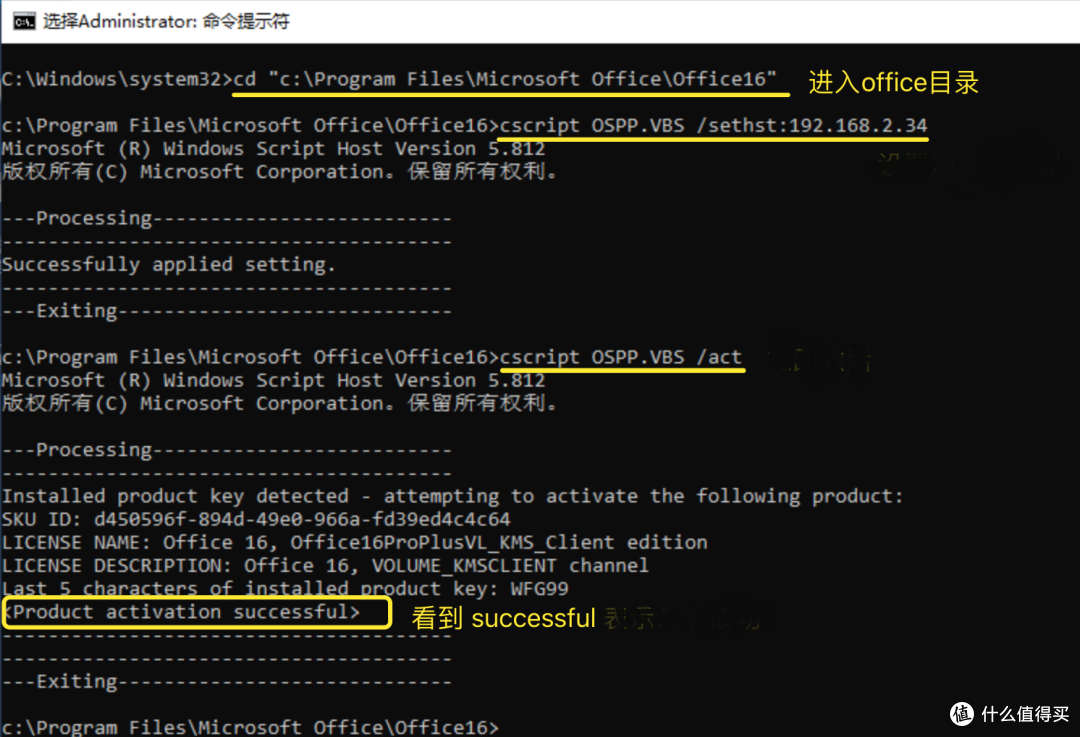The height and width of the screenshot is (737, 1080).
Task: Click the final Office16> prompt at the bottom
Action: [250, 727]
